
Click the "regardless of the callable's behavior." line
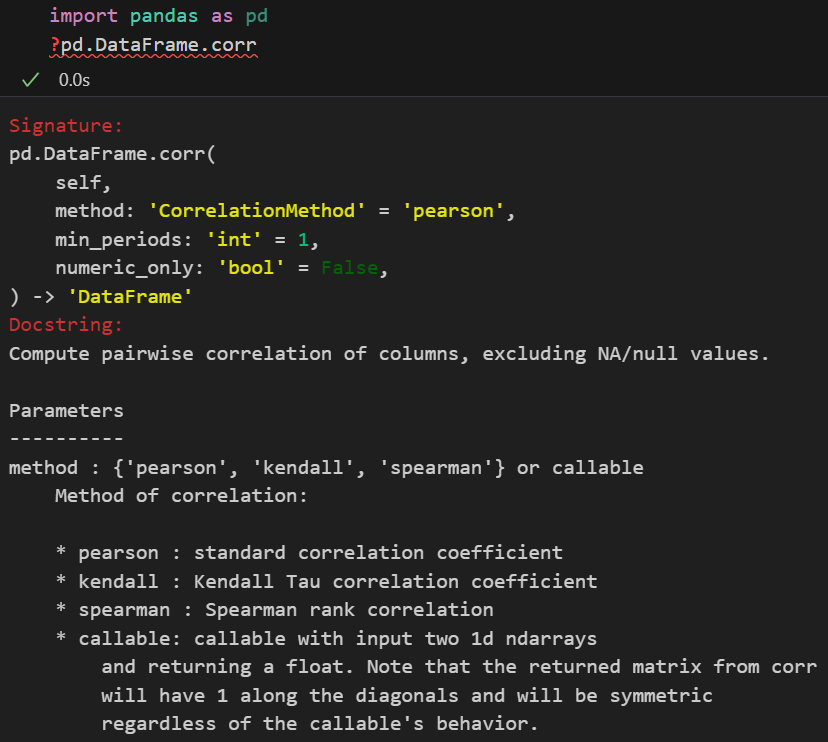(319, 724)
